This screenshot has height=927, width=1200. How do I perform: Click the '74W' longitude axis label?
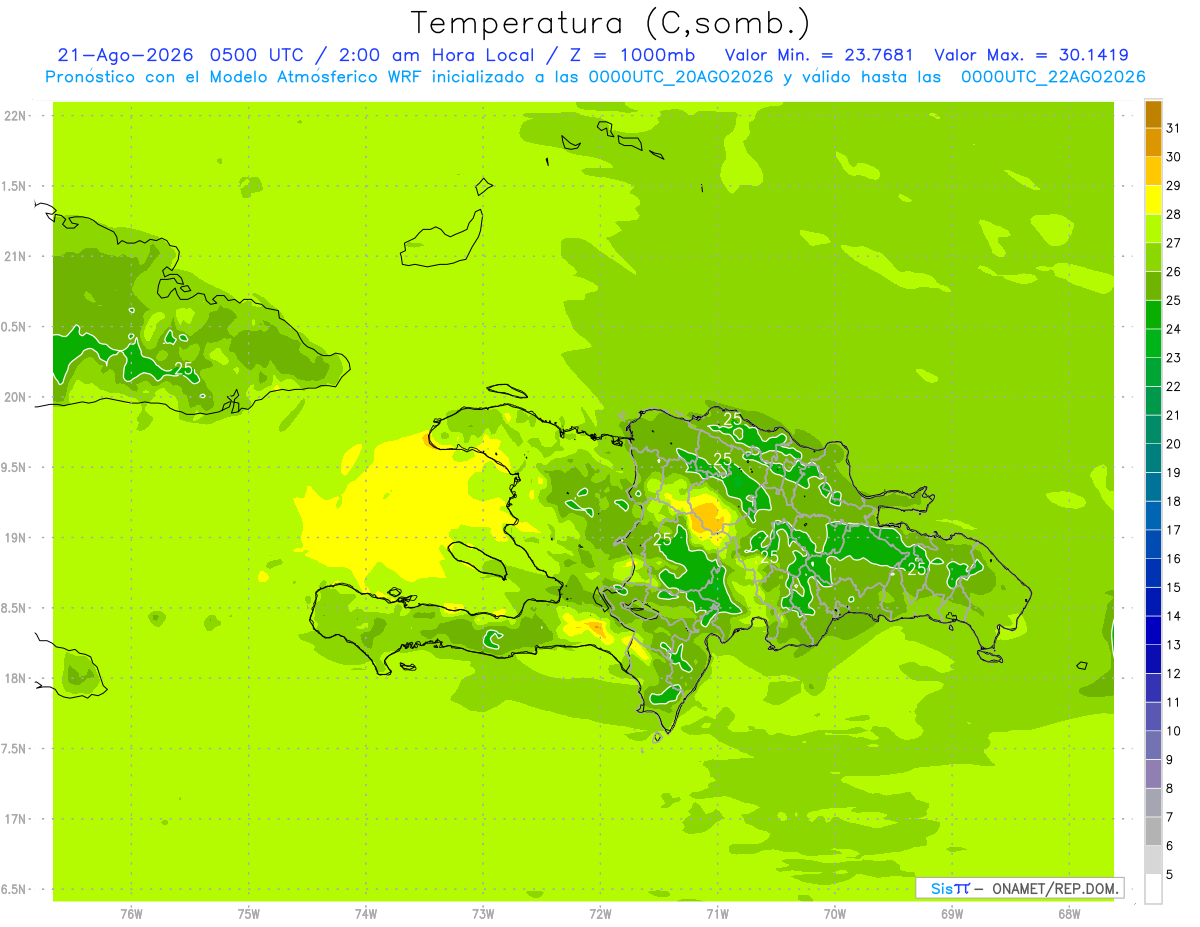tap(366, 913)
